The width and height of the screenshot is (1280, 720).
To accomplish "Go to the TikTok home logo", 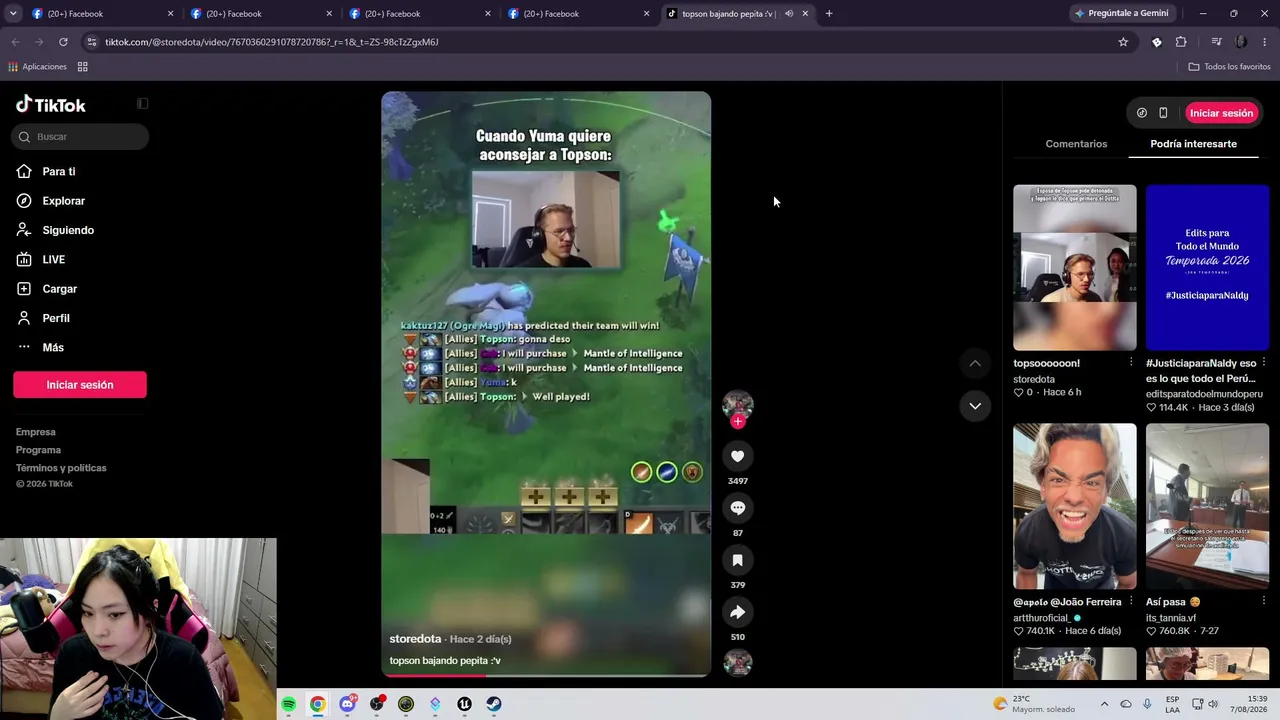I will coord(51,105).
